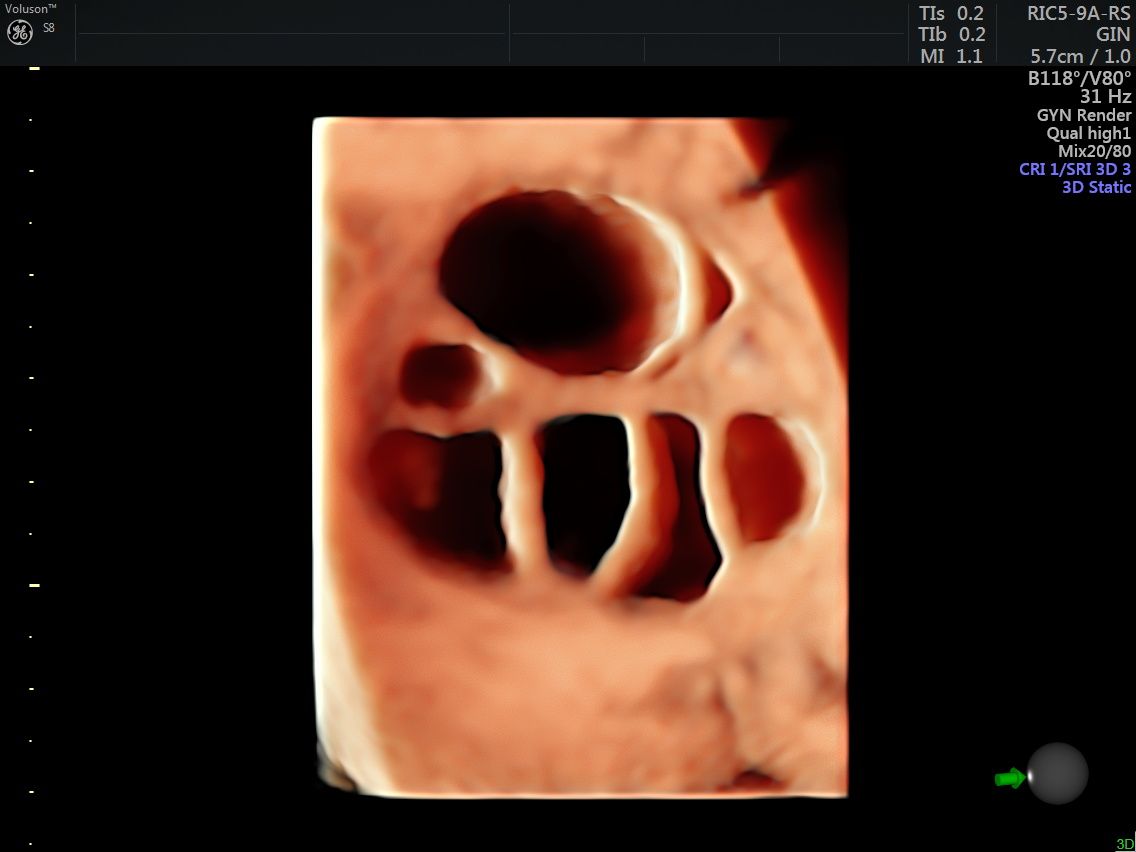
Task: Click the gray light source sphere
Action: (1057, 773)
